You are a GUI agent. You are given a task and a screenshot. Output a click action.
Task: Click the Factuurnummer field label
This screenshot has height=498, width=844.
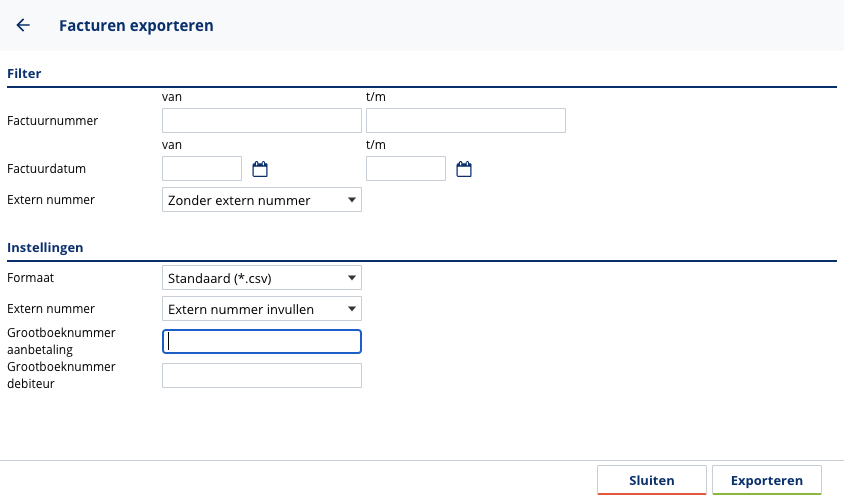click(x=53, y=121)
